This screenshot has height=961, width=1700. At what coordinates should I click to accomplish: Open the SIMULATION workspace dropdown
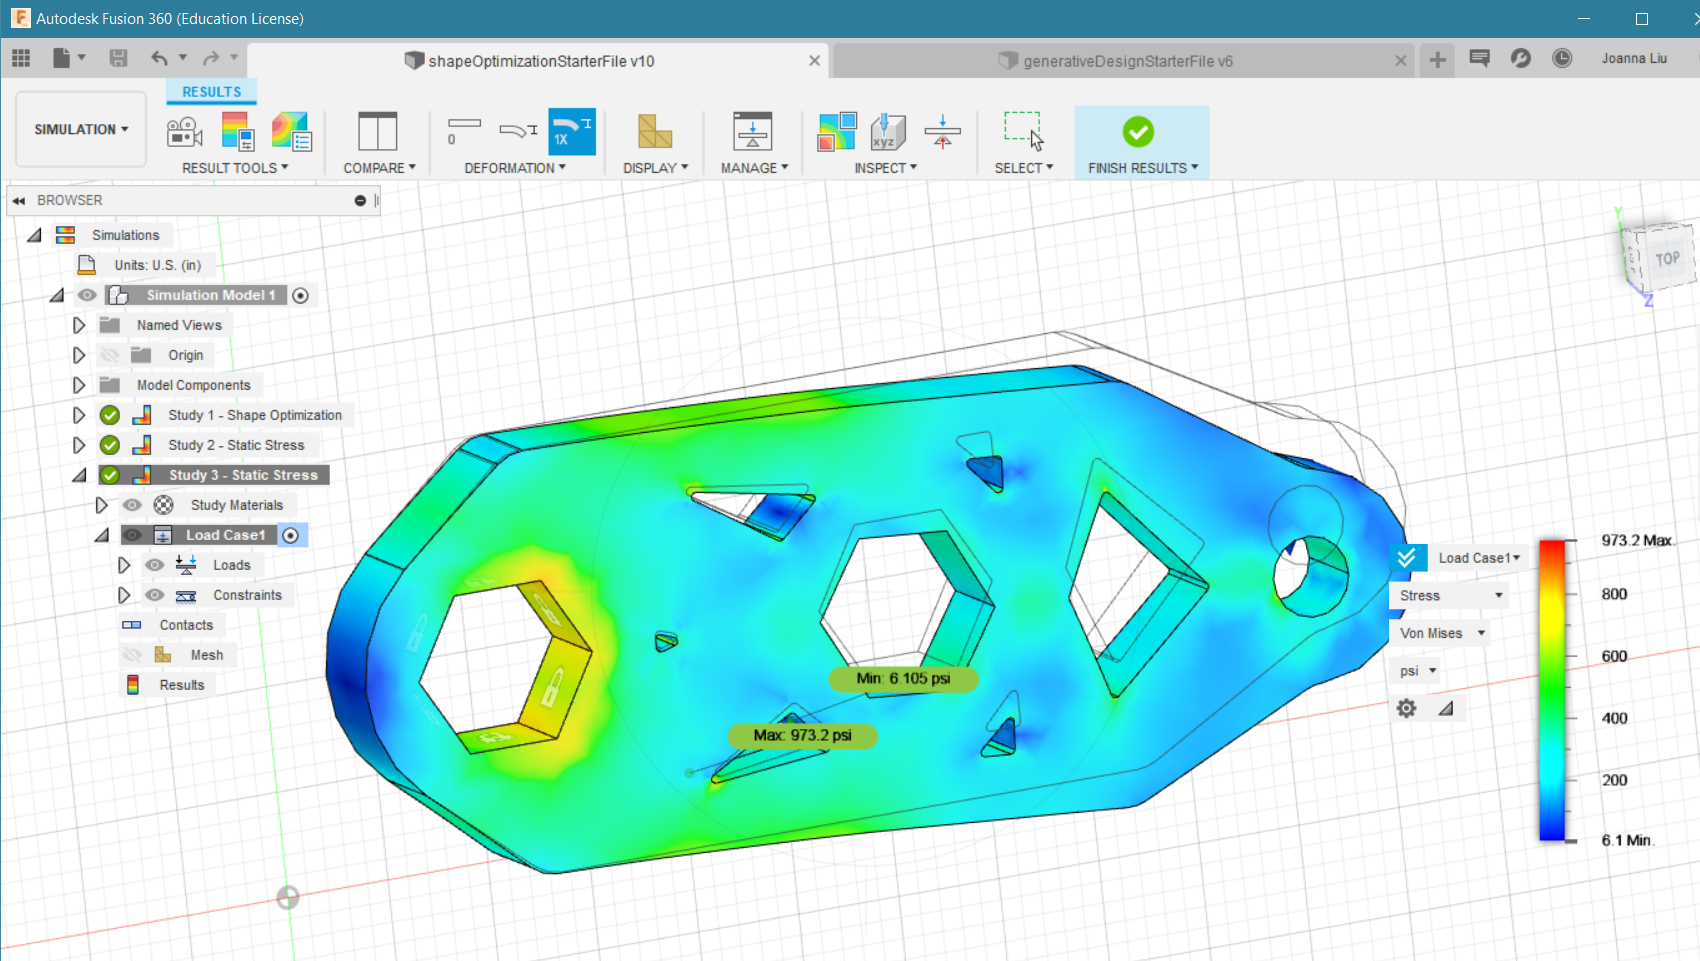click(81, 129)
